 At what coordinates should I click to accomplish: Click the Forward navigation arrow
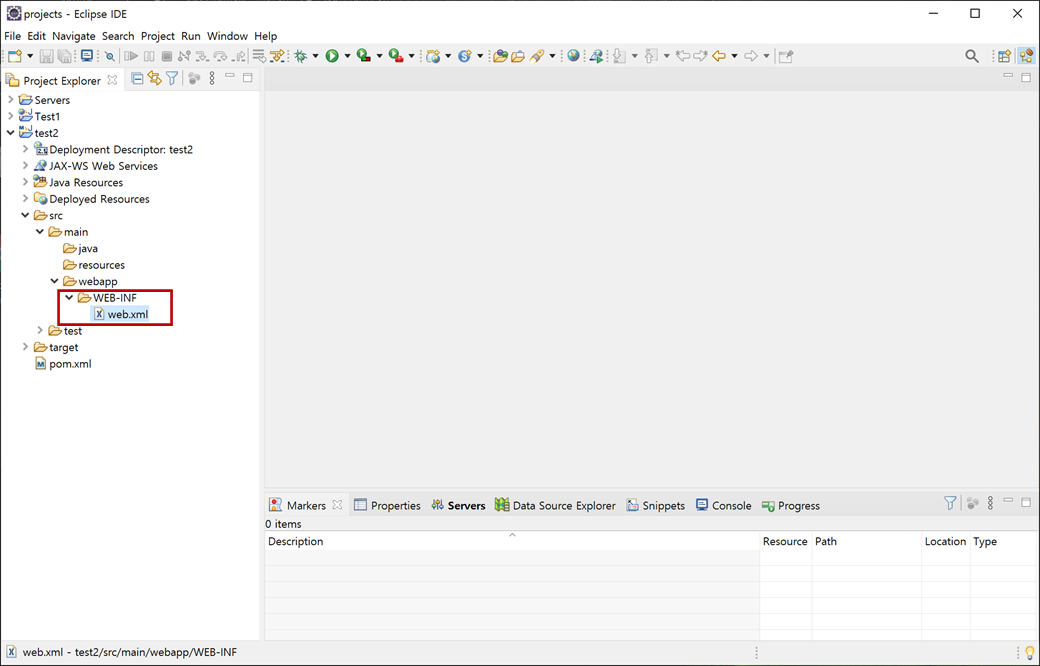point(751,56)
